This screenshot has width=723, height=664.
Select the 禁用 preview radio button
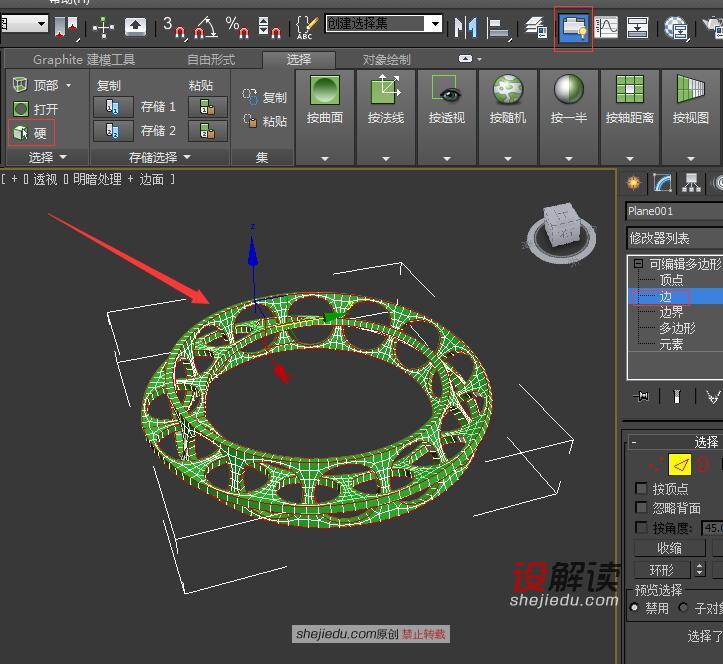[x=634, y=608]
